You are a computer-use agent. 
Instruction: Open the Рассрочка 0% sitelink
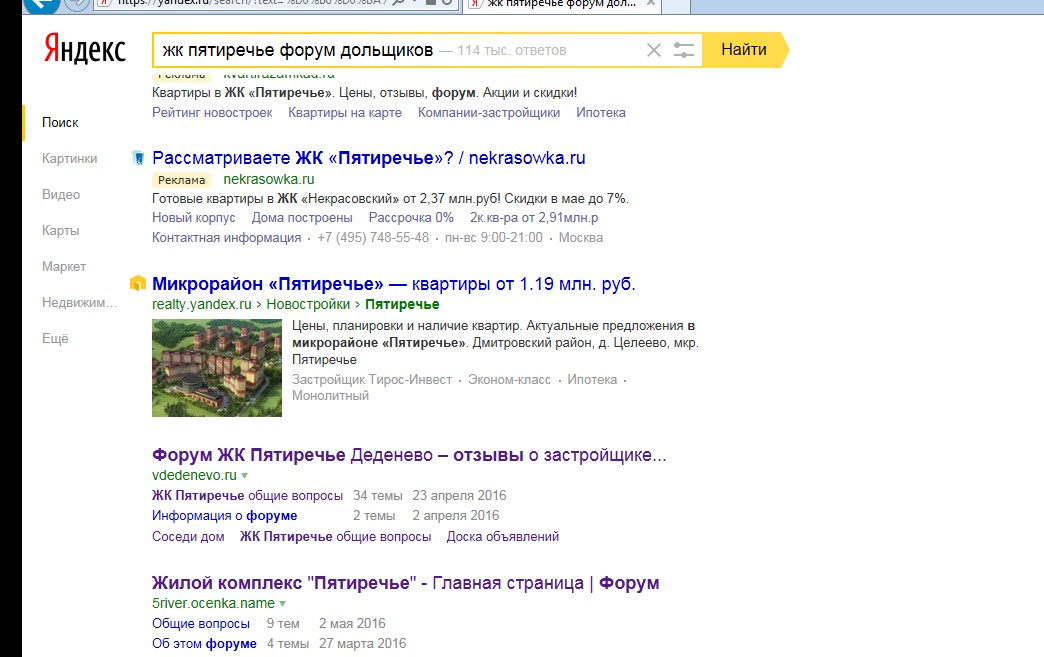click(411, 218)
